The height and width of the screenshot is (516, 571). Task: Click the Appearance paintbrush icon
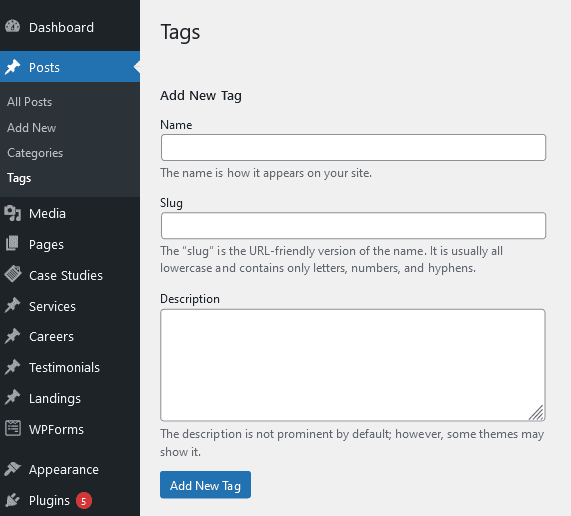pyautogui.click(x=13, y=469)
